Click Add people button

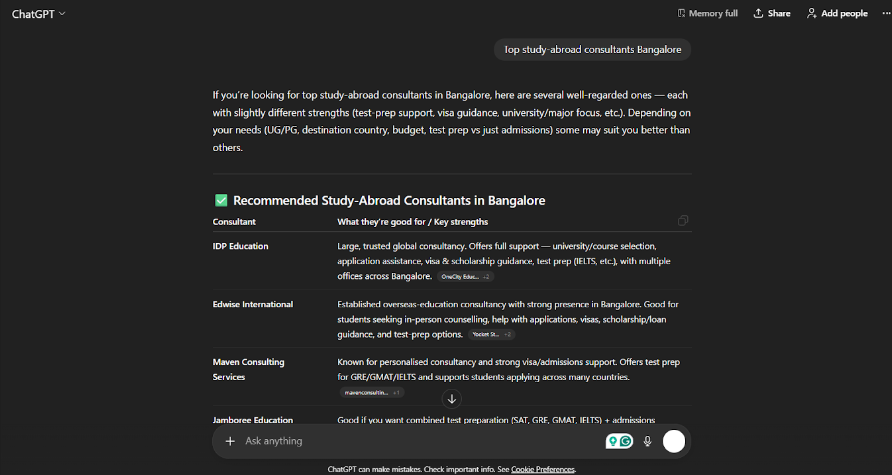(836, 13)
